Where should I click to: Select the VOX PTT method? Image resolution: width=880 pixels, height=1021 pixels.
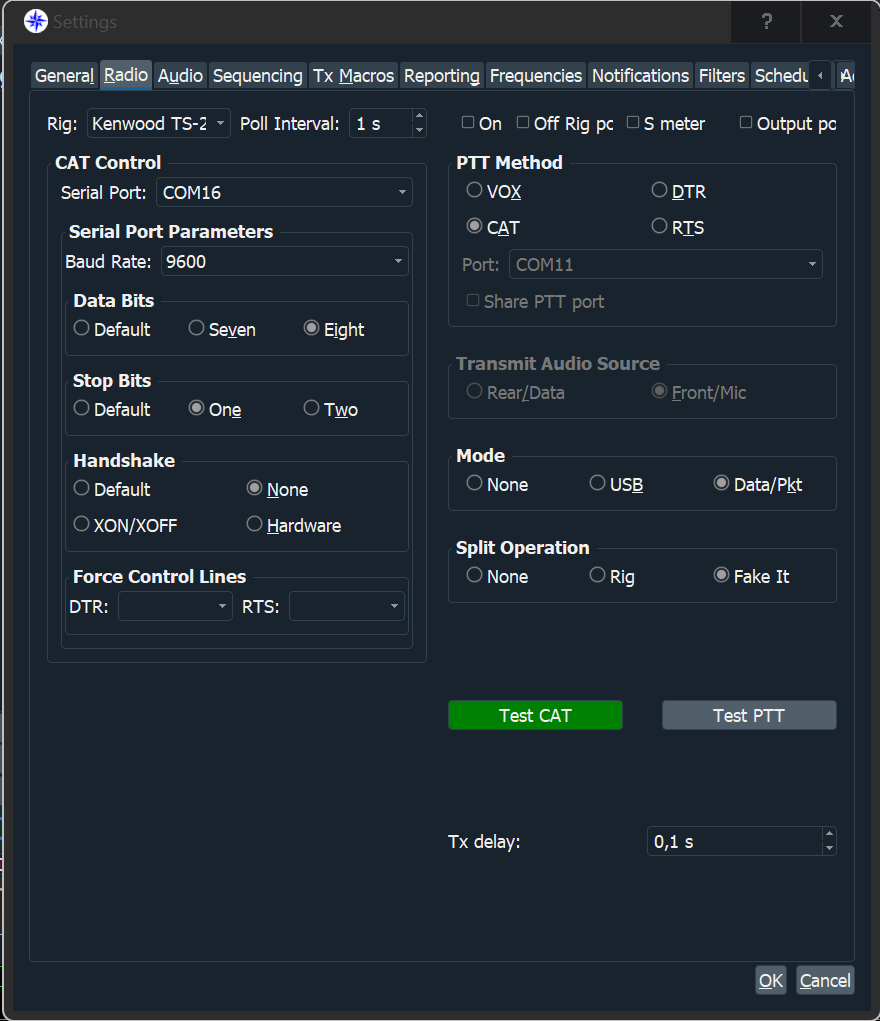click(x=474, y=190)
